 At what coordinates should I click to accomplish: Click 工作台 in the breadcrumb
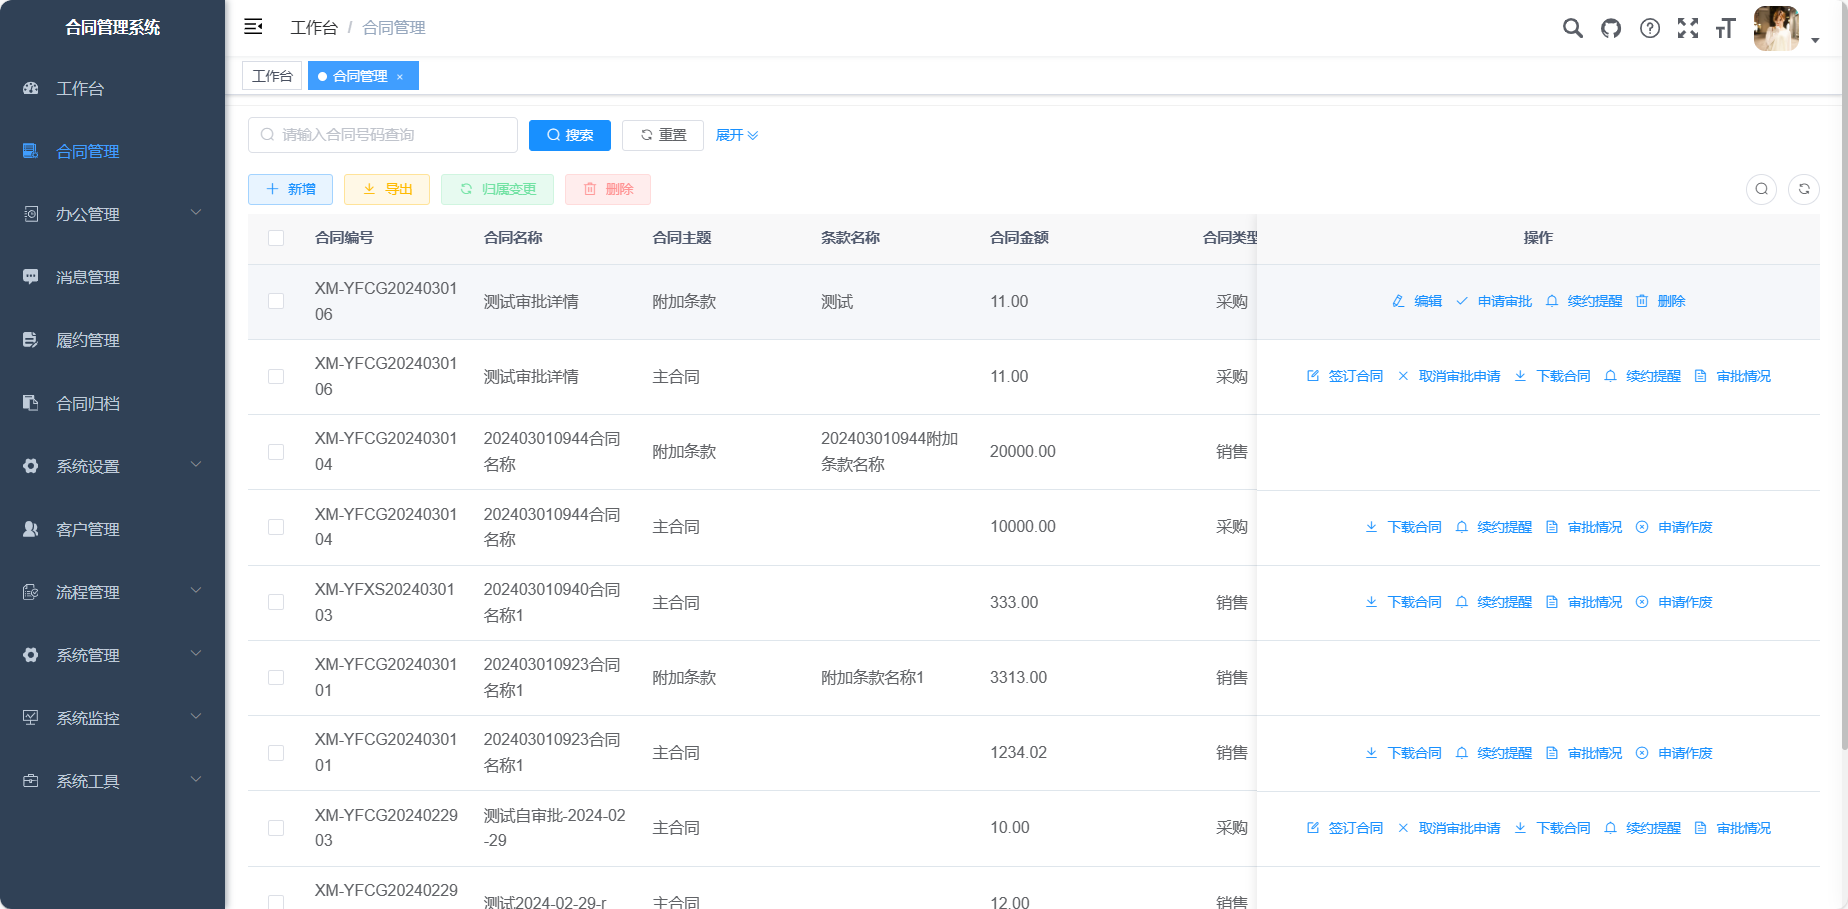point(314,28)
